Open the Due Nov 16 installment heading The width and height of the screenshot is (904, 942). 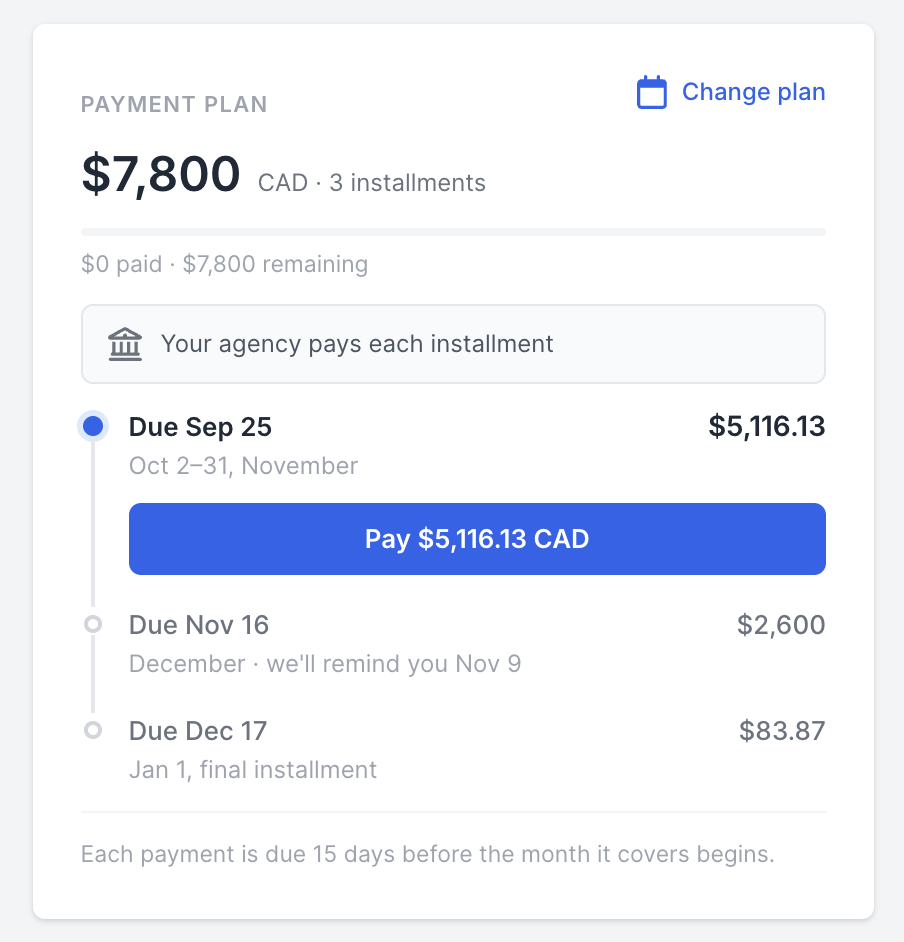click(x=199, y=625)
